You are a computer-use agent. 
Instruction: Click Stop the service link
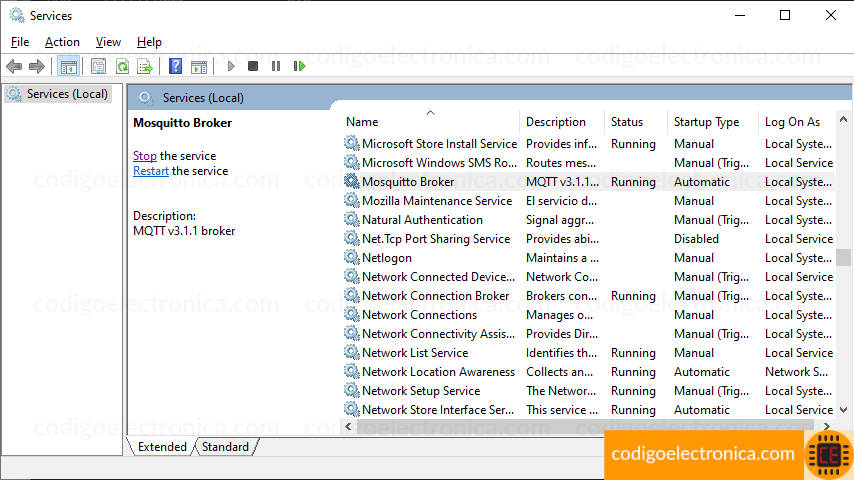pyautogui.click(x=144, y=156)
